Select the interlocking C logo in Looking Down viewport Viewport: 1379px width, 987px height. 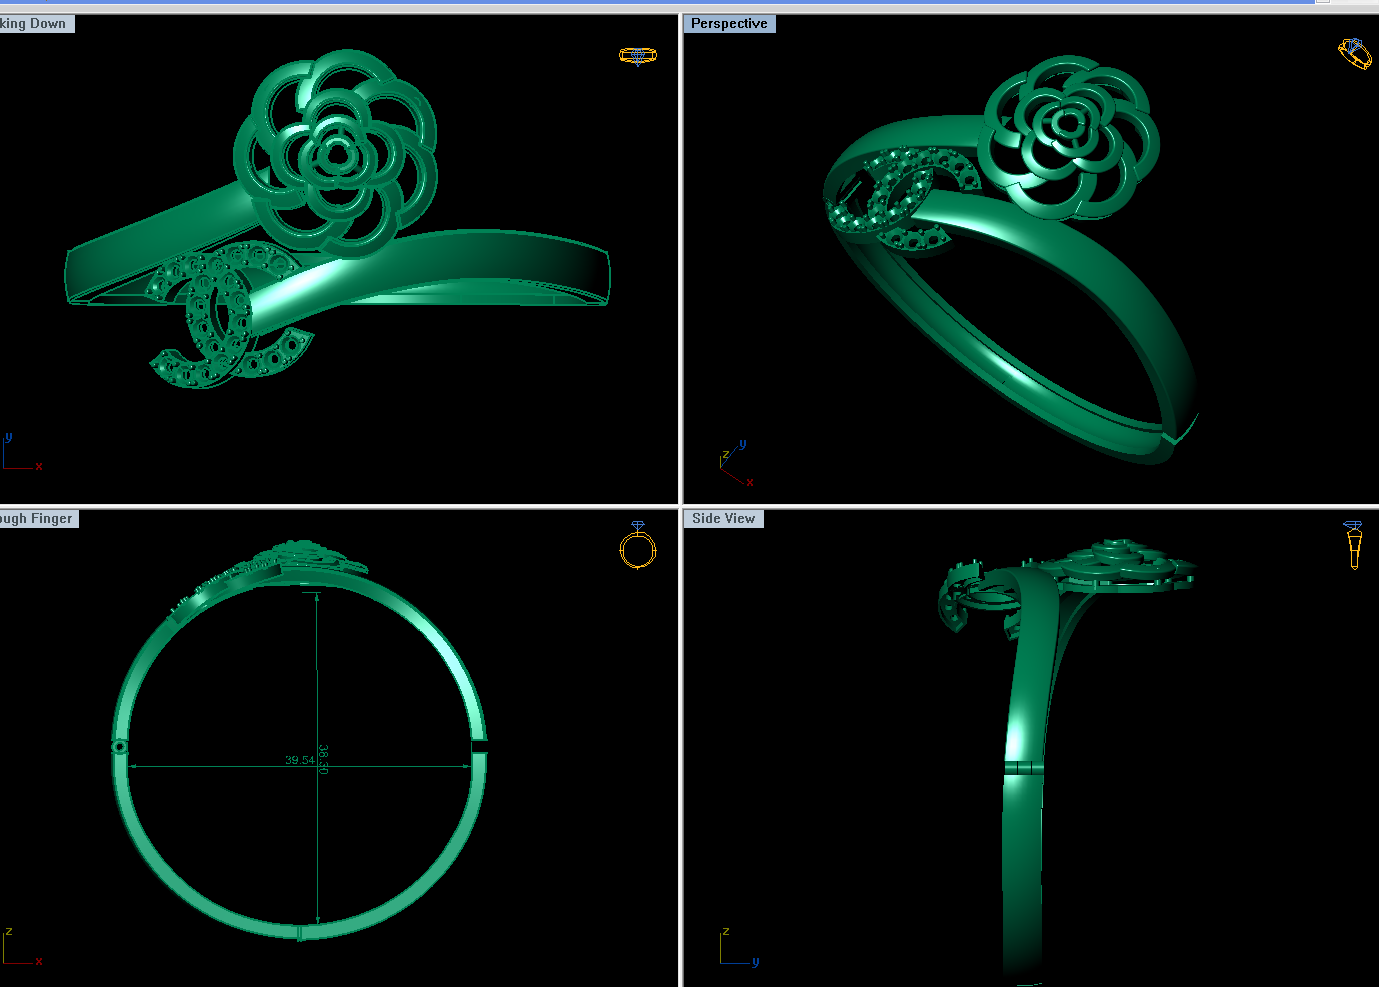(230, 315)
